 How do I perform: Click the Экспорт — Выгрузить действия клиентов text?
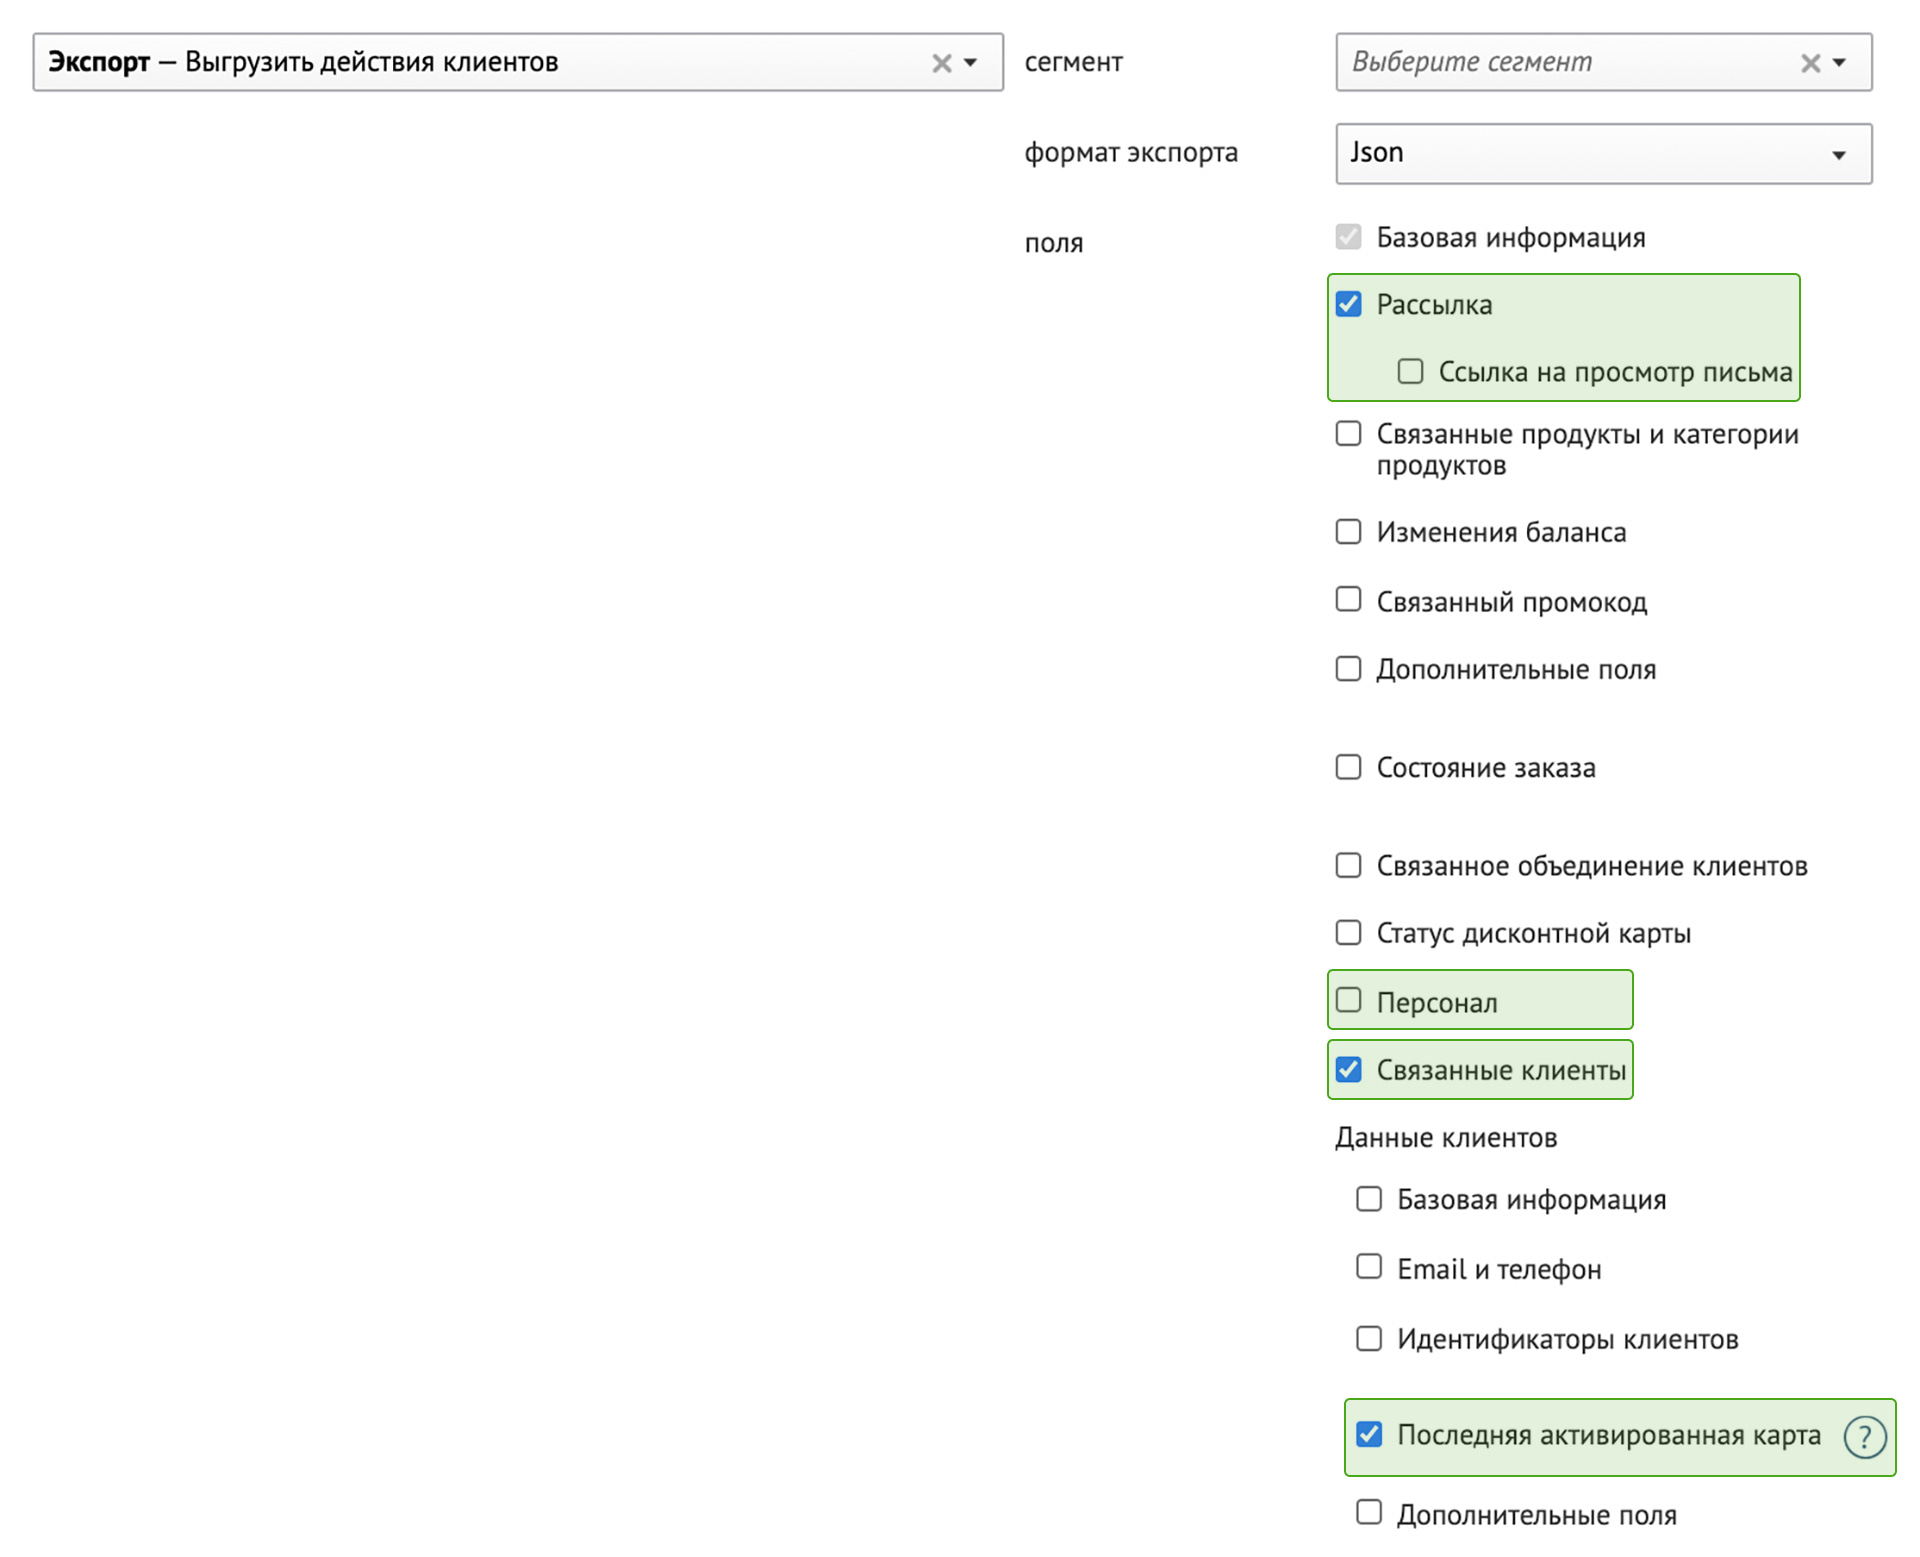[303, 62]
